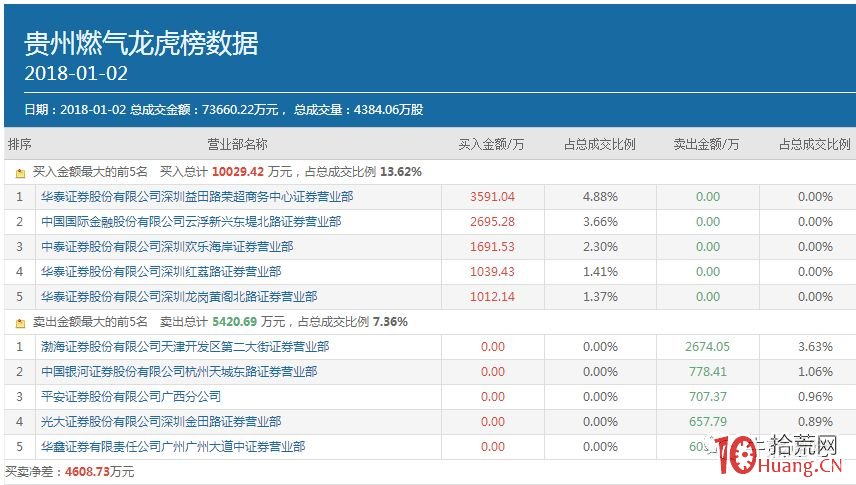Click the 总成交量 4384.06万股 text
Image resolution: width=856 pixels, height=485 pixels.
(x=359, y=110)
